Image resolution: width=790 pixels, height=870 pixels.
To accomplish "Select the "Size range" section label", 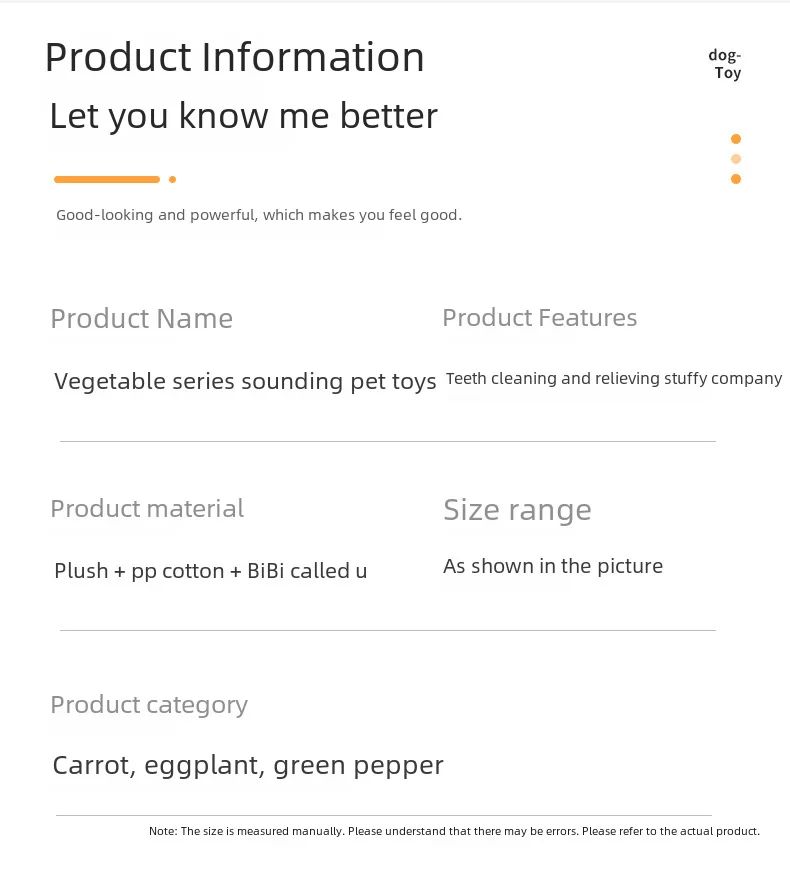I will click(x=517, y=510).
